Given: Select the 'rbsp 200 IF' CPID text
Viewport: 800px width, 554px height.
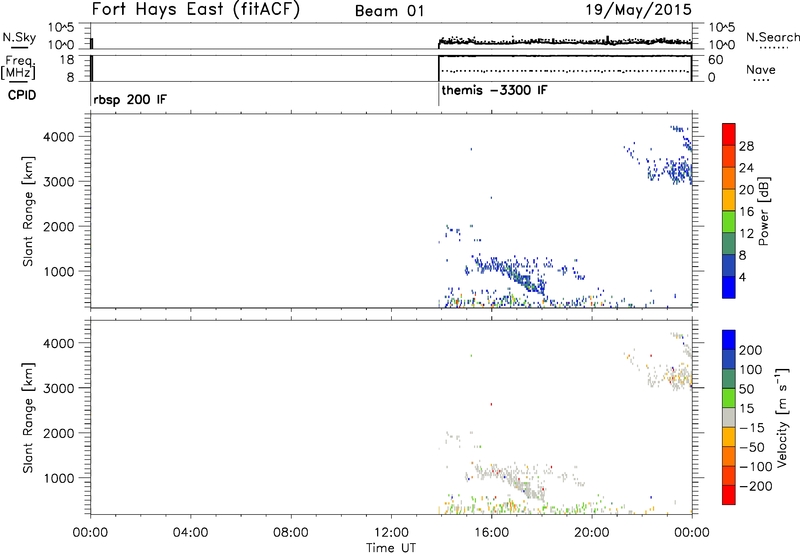Looking at the screenshot, I should pos(130,99).
